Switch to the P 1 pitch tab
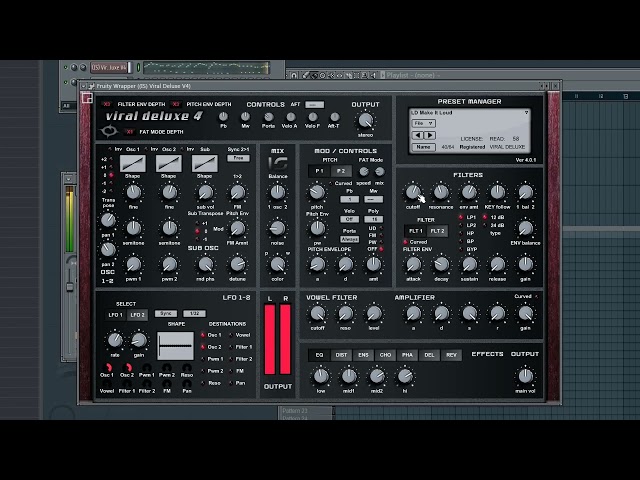This screenshot has width=640, height=480. (320, 171)
